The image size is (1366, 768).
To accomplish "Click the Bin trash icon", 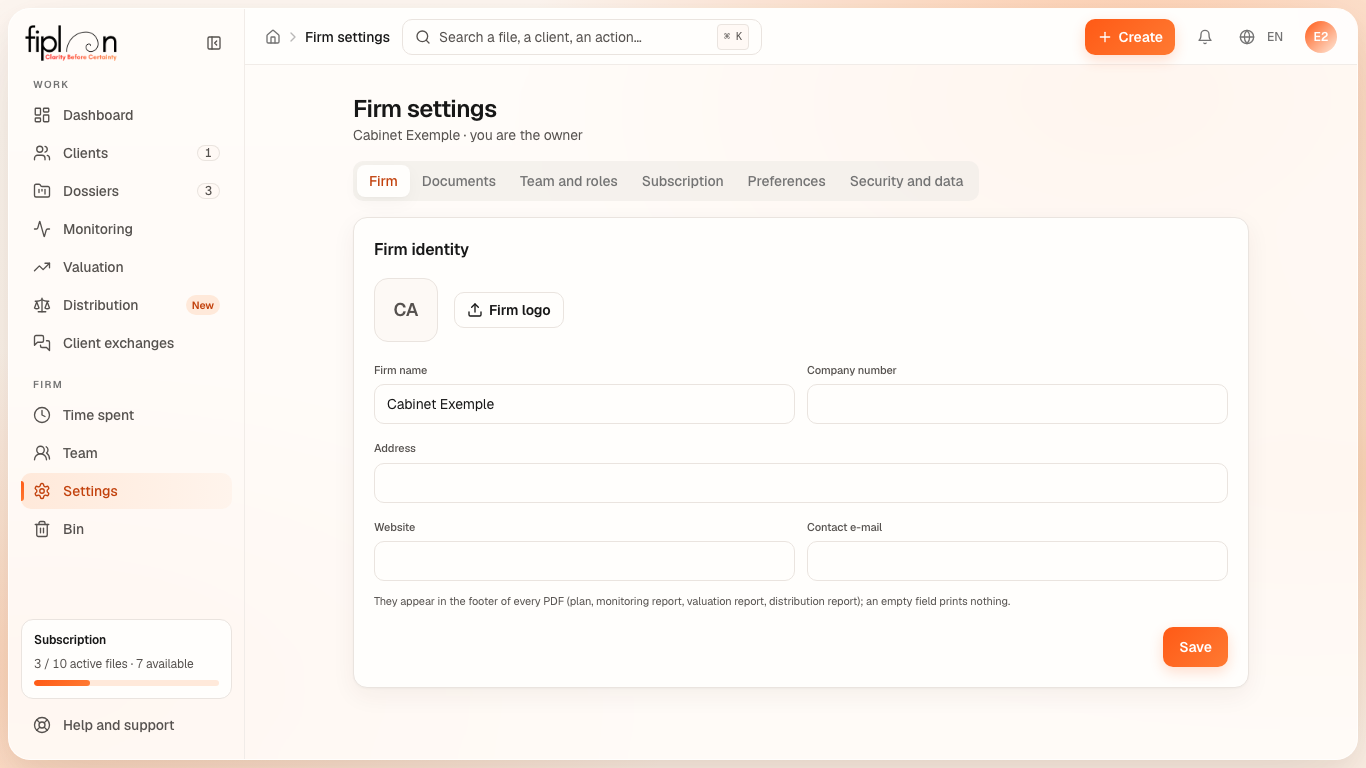I will (42, 529).
